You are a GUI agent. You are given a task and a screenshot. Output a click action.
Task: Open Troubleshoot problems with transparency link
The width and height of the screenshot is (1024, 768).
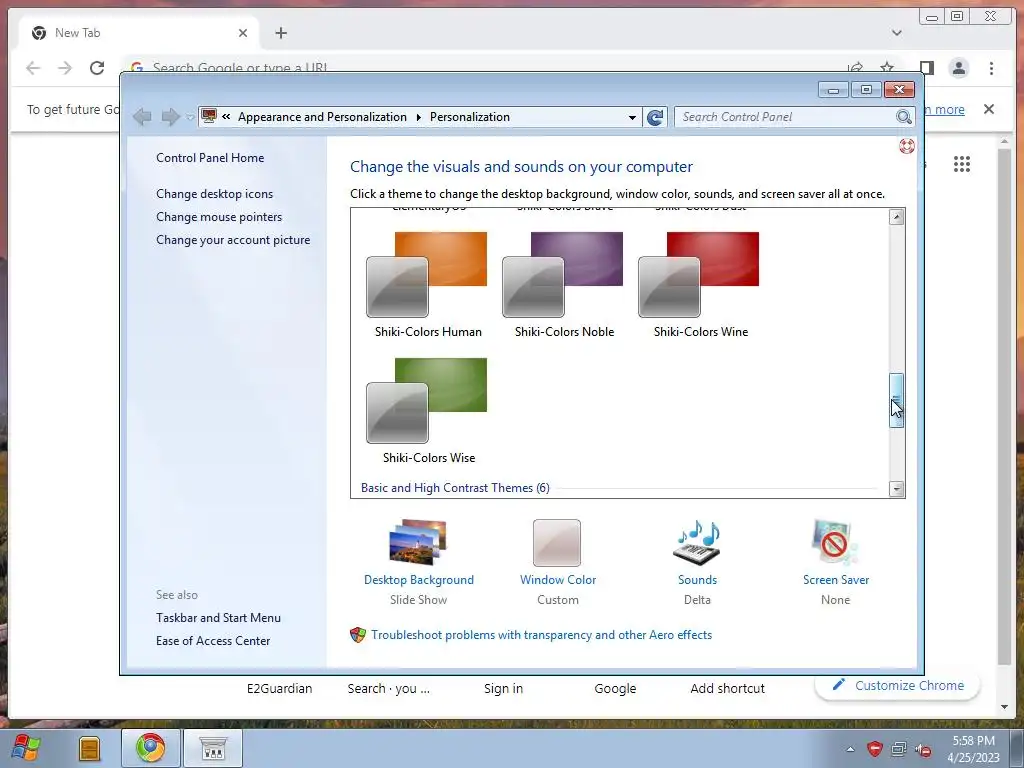pyautogui.click(x=541, y=635)
